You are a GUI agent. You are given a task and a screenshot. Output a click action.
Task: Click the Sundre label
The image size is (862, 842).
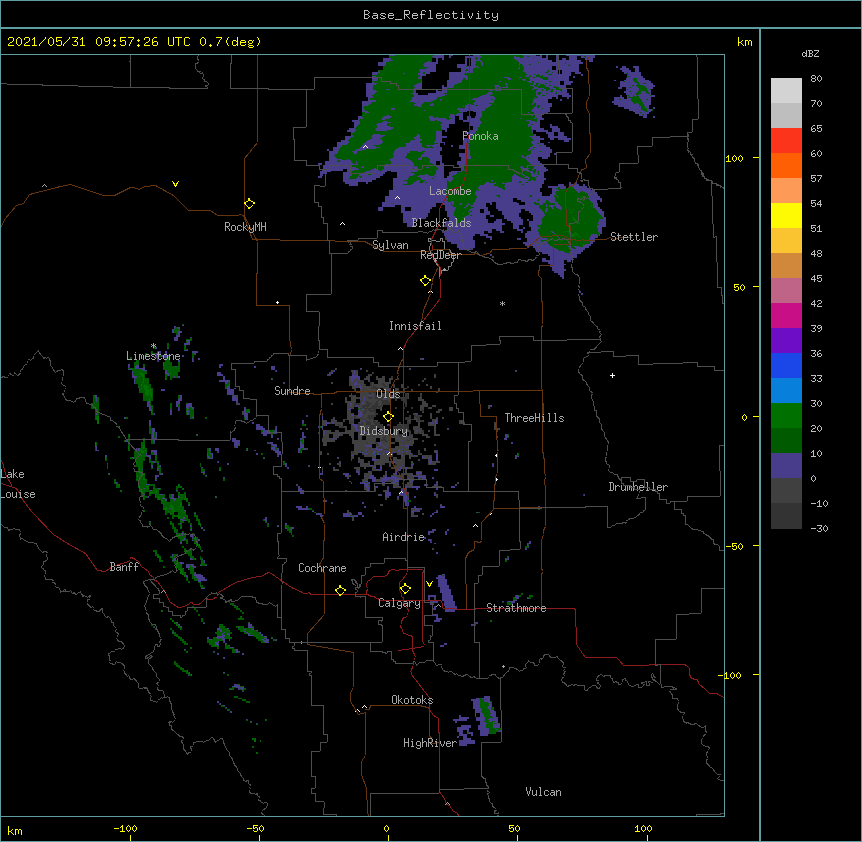coord(292,391)
